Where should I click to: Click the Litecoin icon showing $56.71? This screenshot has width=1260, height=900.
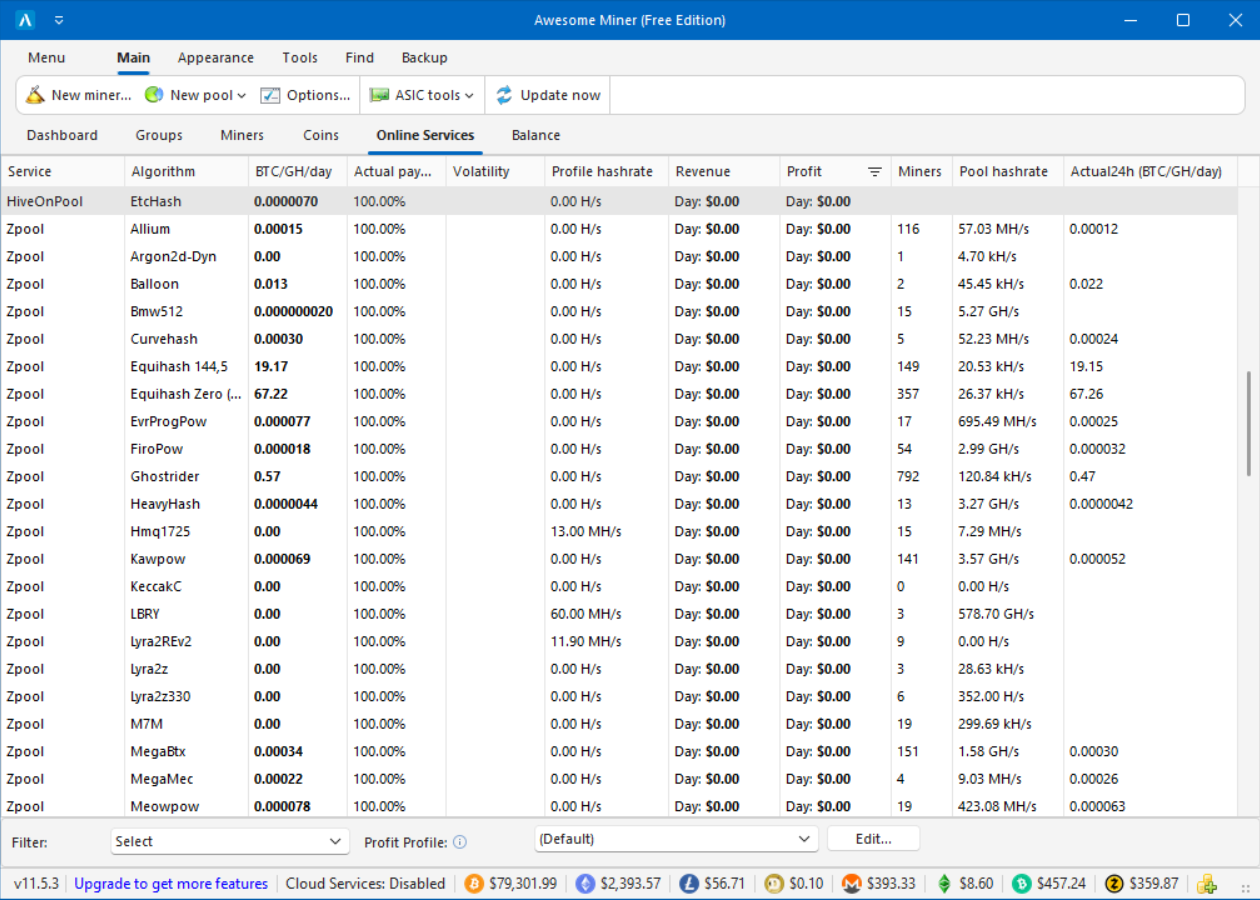(689, 884)
